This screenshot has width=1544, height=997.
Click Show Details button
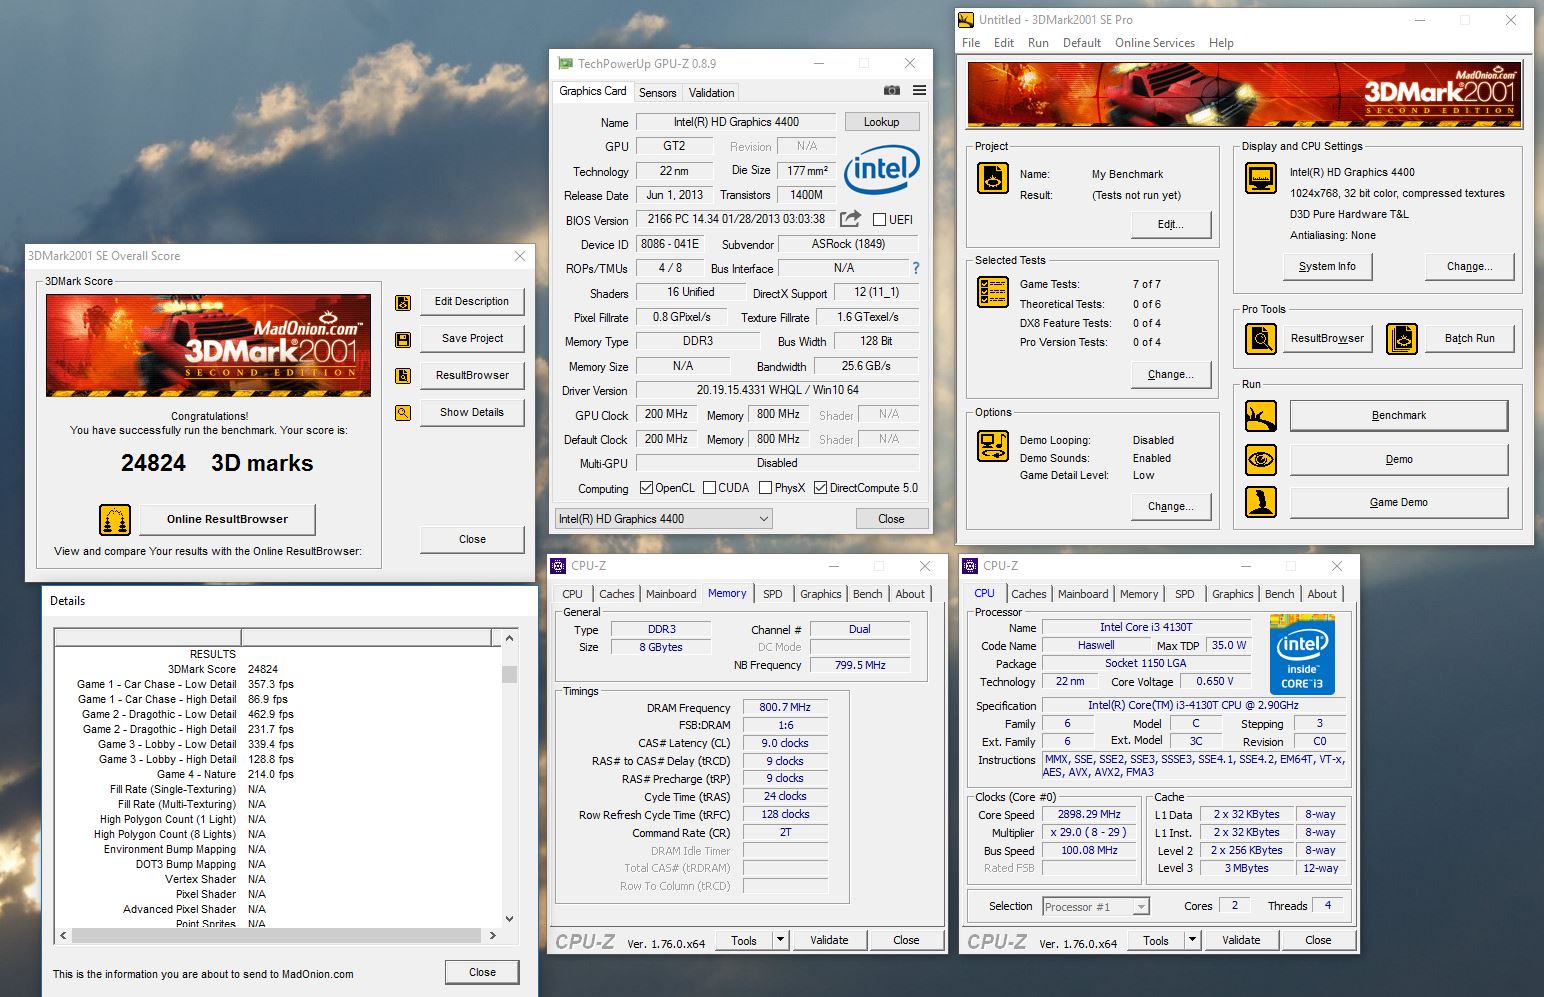tap(472, 412)
